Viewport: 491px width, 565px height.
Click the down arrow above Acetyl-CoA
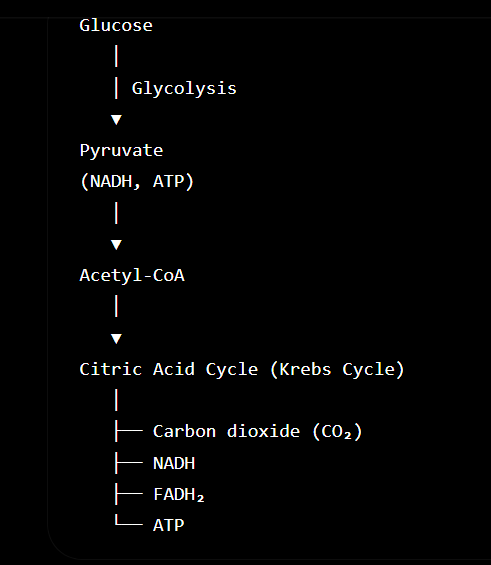pos(116,245)
